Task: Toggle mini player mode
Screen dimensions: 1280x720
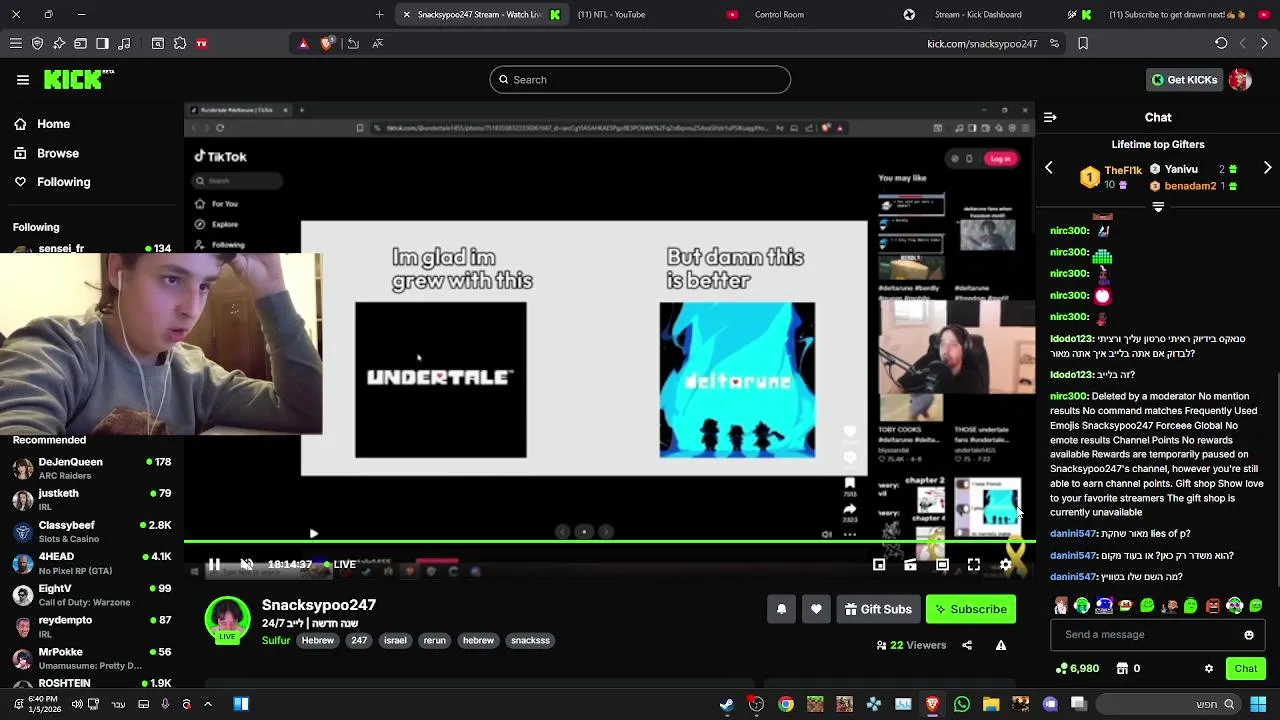Action: (x=879, y=565)
